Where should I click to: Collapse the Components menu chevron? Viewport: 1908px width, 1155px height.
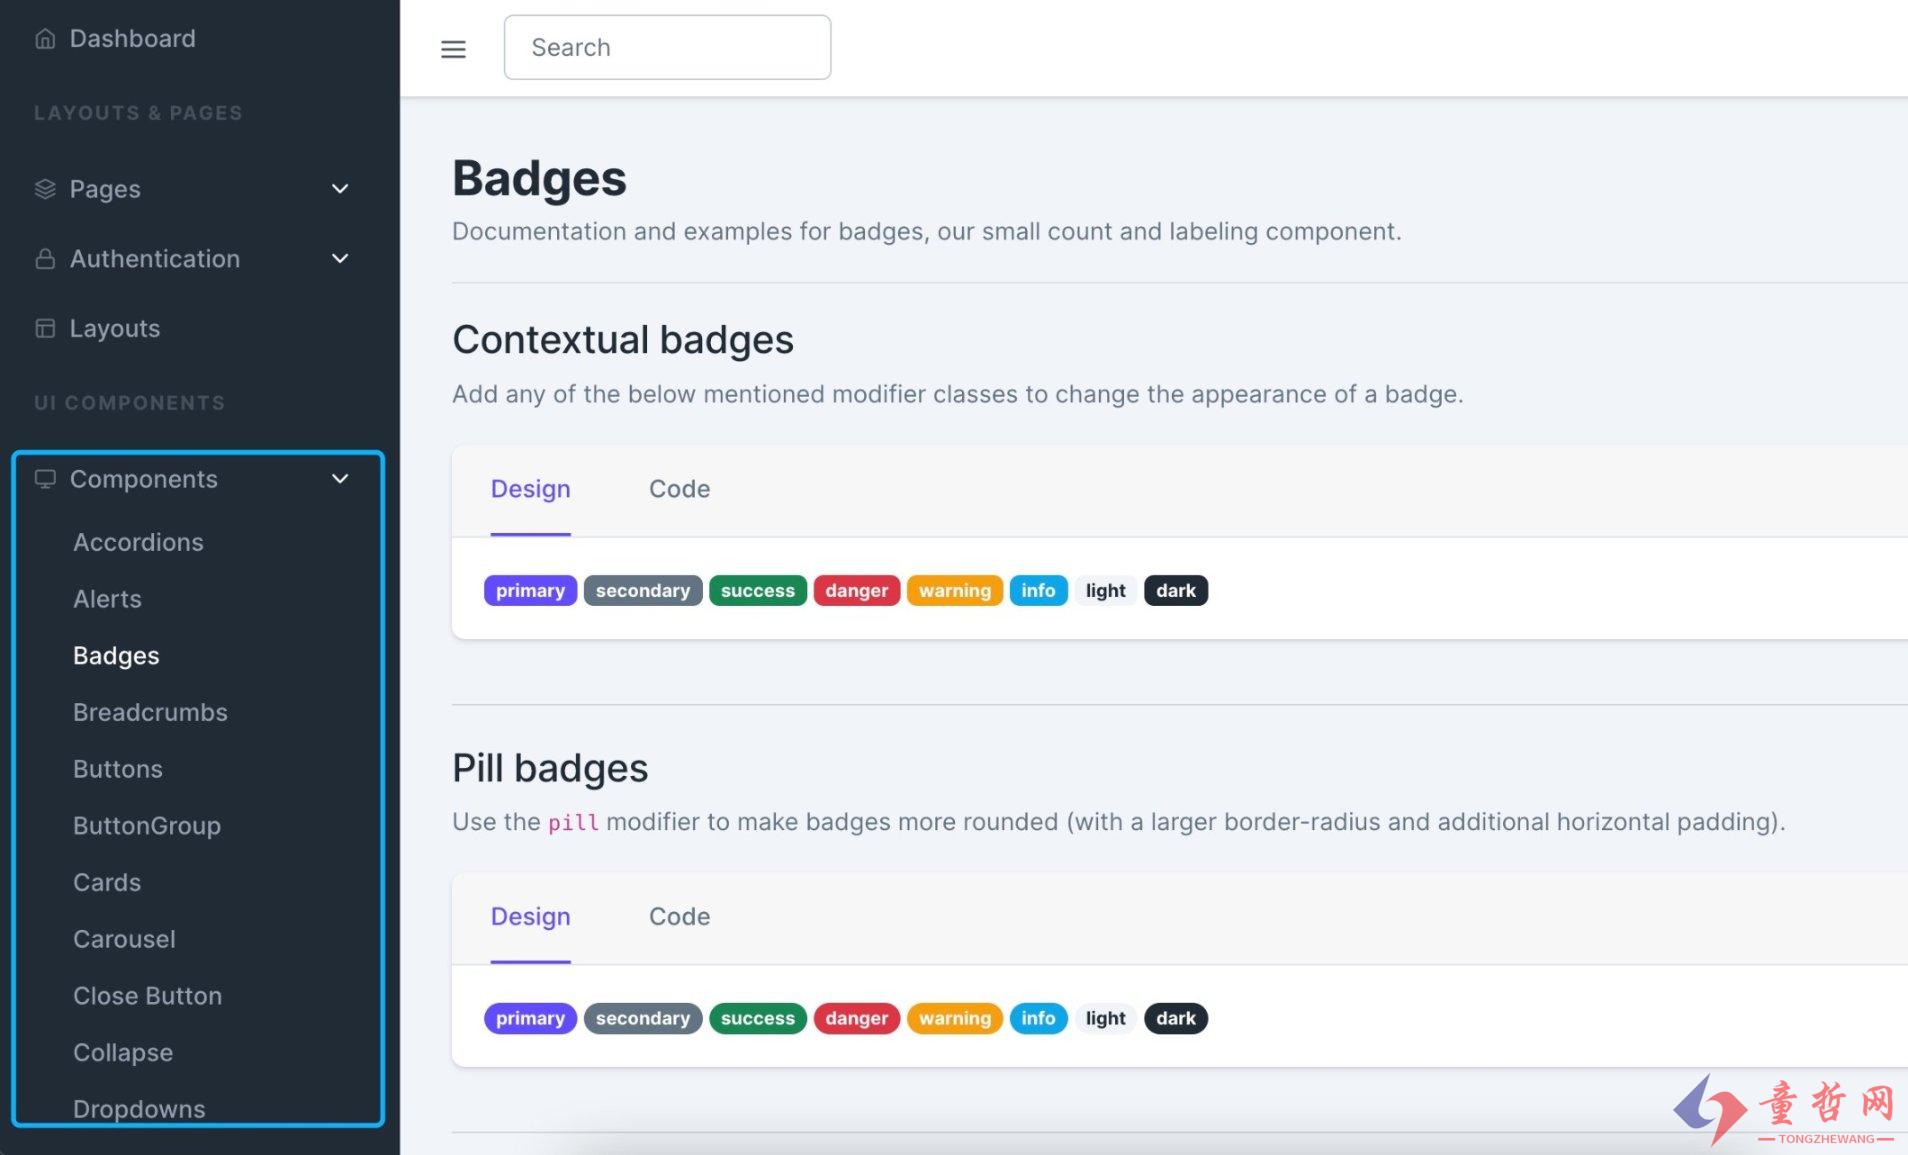click(x=340, y=479)
